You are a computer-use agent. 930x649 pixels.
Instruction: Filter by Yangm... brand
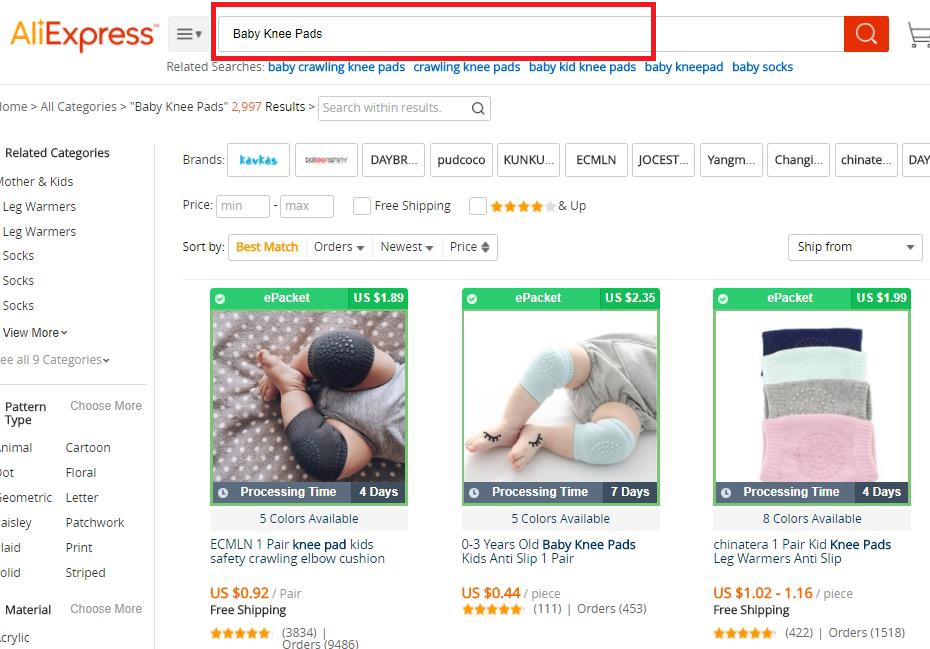click(731, 160)
